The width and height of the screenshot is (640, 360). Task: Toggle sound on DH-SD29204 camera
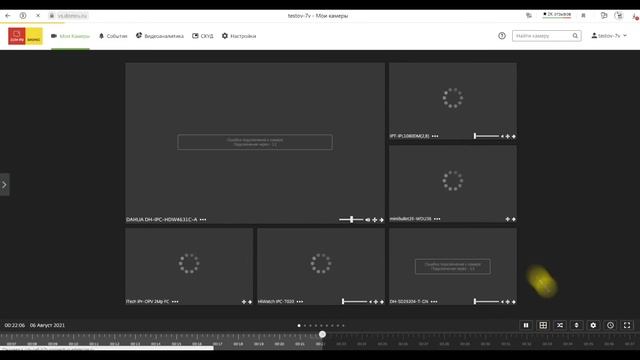[502, 302]
